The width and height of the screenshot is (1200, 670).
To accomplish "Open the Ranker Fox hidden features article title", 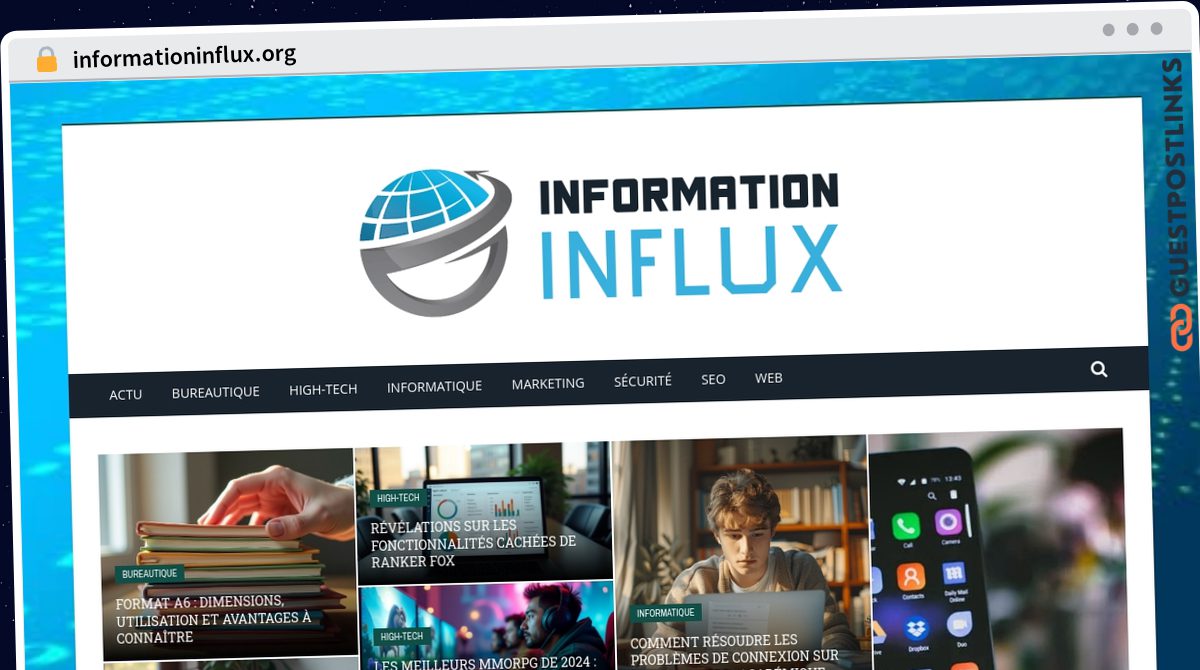I will tap(473, 543).
